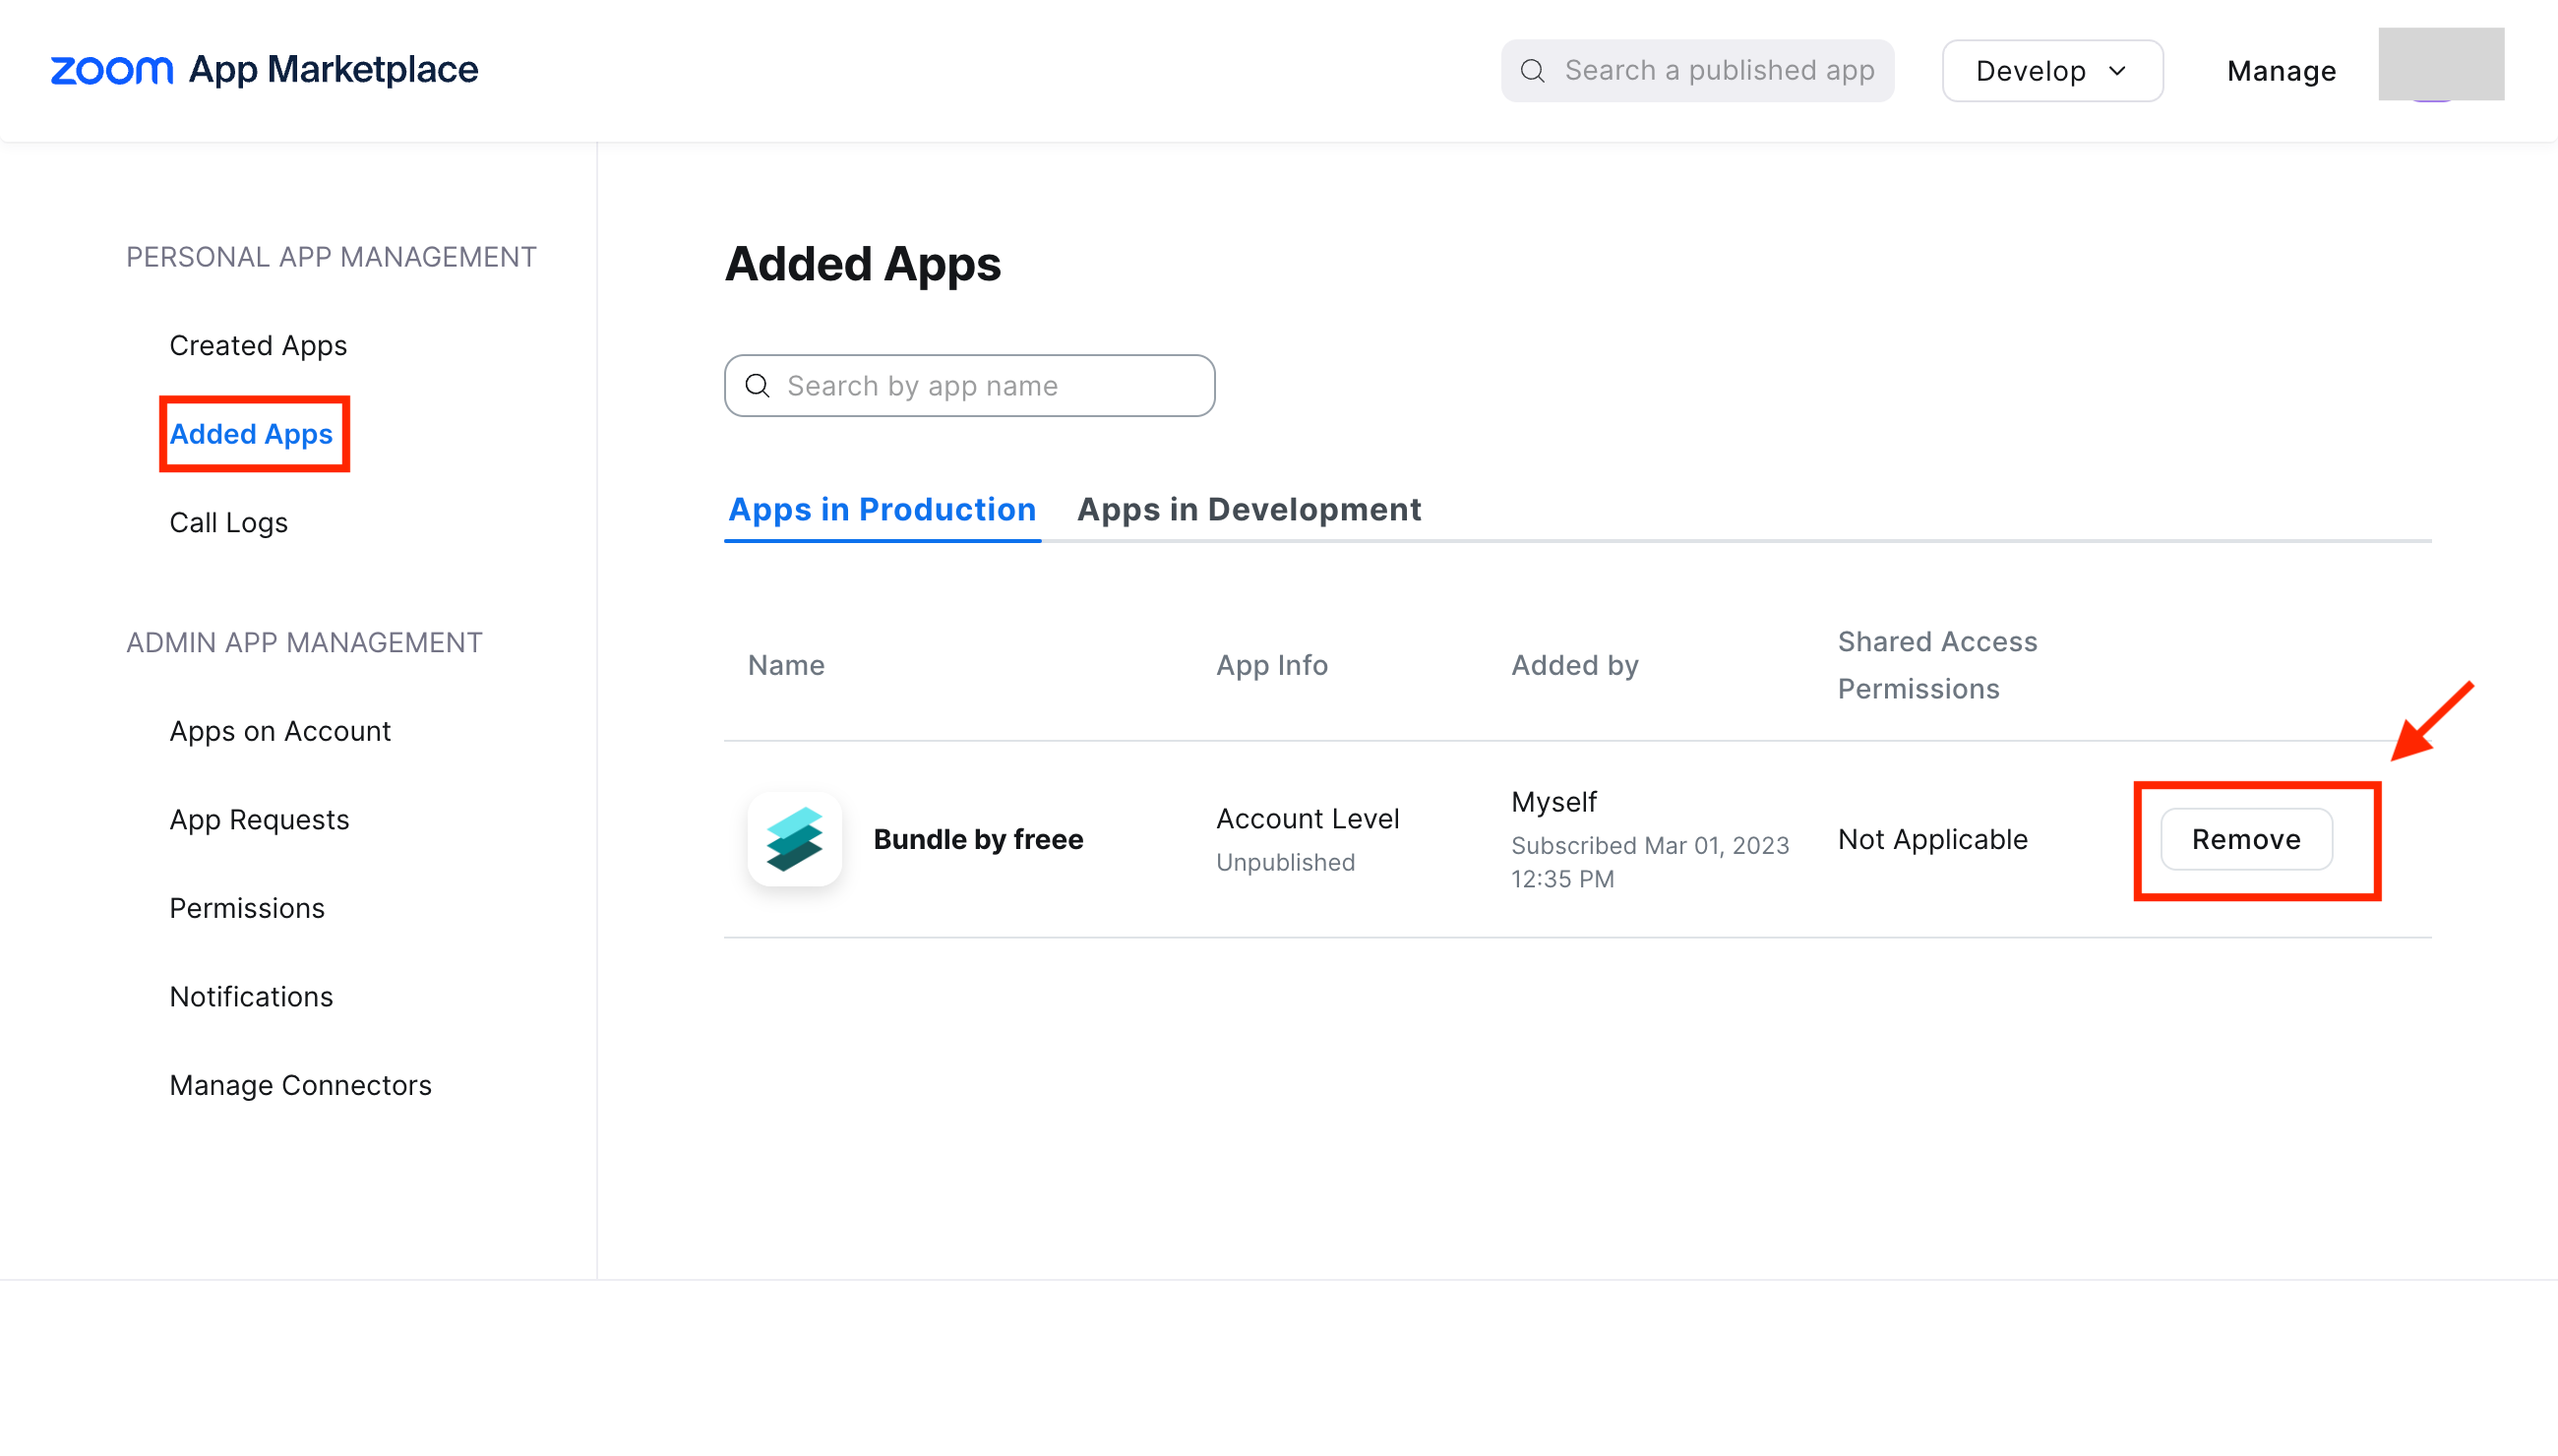Click the Myself added-by text
Image resolution: width=2558 pixels, height=1456 pixels.
(1554, 802)
